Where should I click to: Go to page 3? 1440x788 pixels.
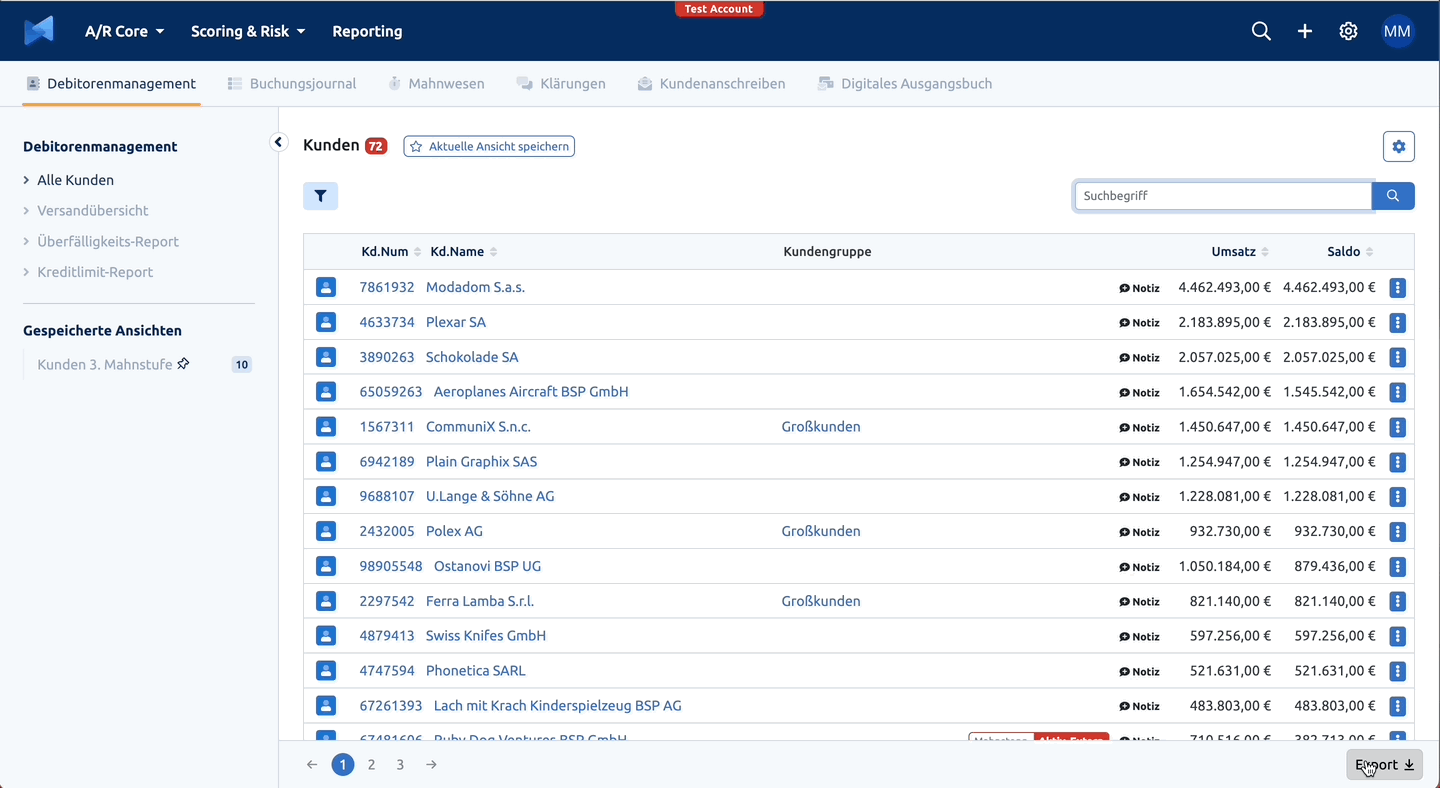[x=400, y=765]
